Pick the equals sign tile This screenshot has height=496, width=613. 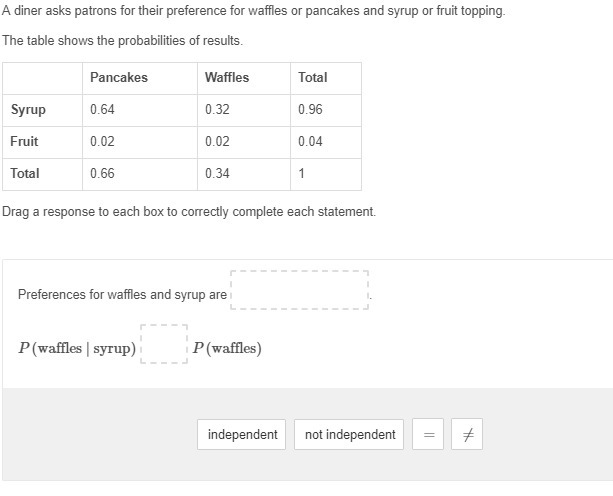click(x=429, y=435)
